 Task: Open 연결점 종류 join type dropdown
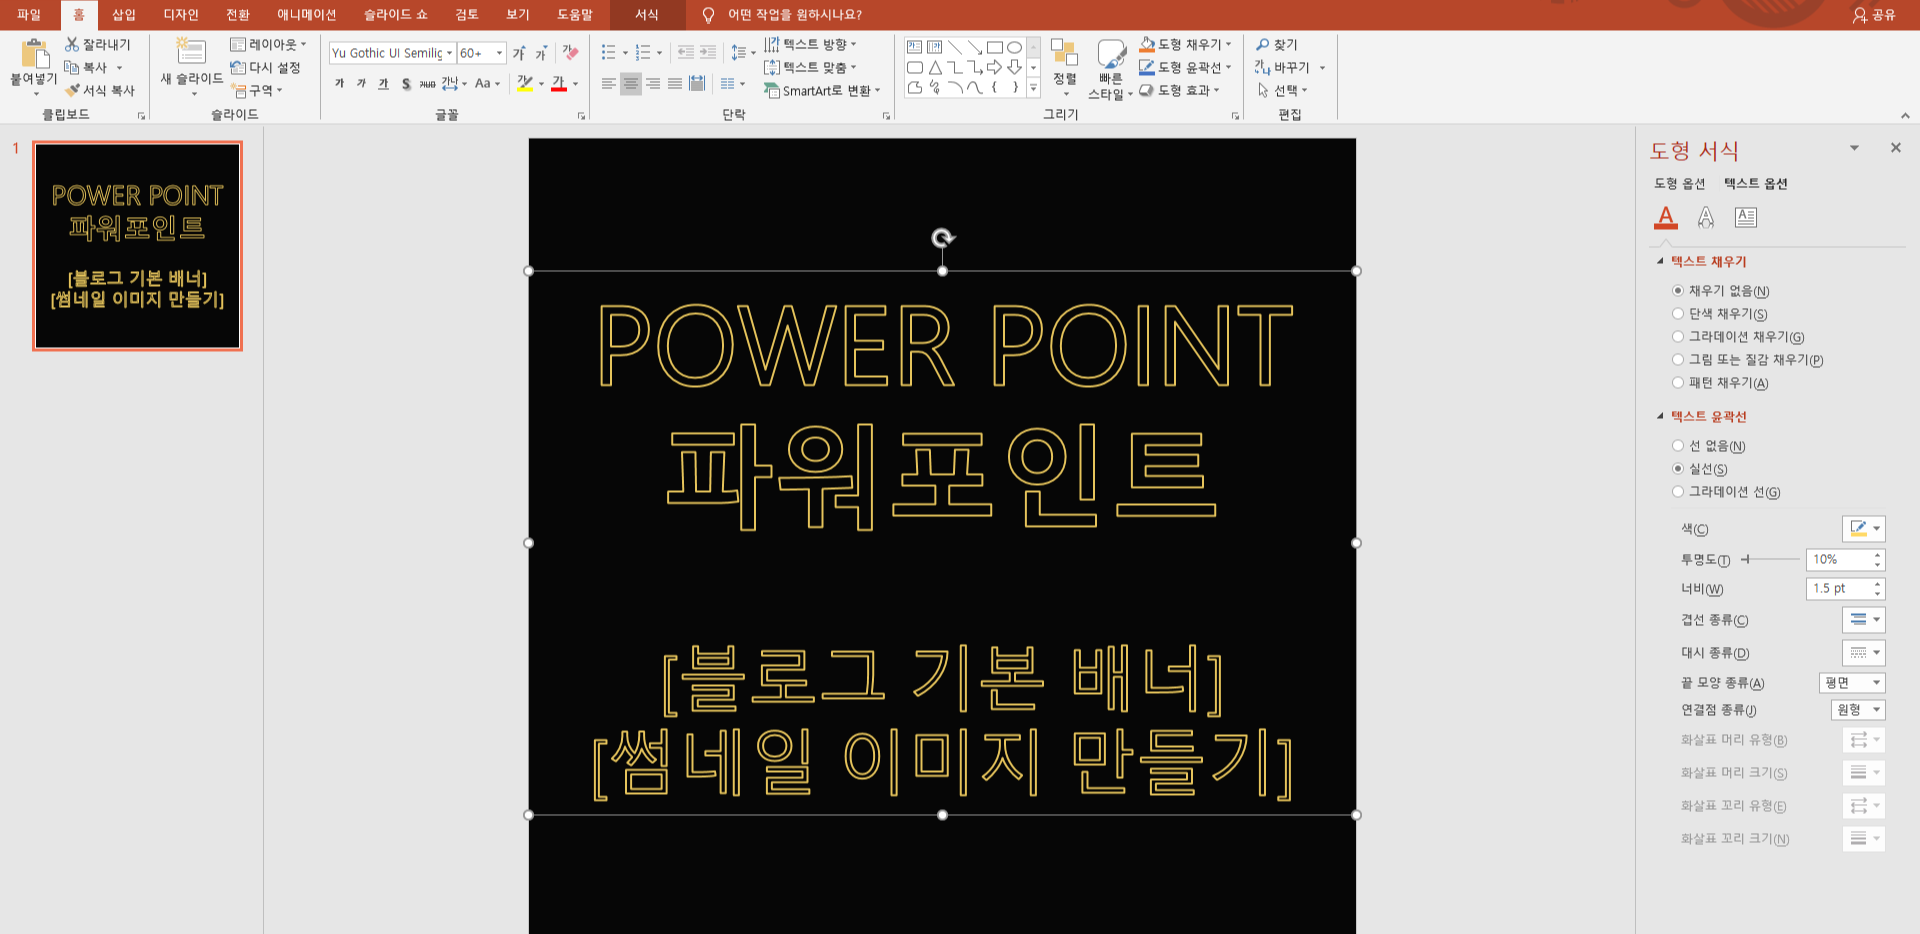coord(1859,710)
